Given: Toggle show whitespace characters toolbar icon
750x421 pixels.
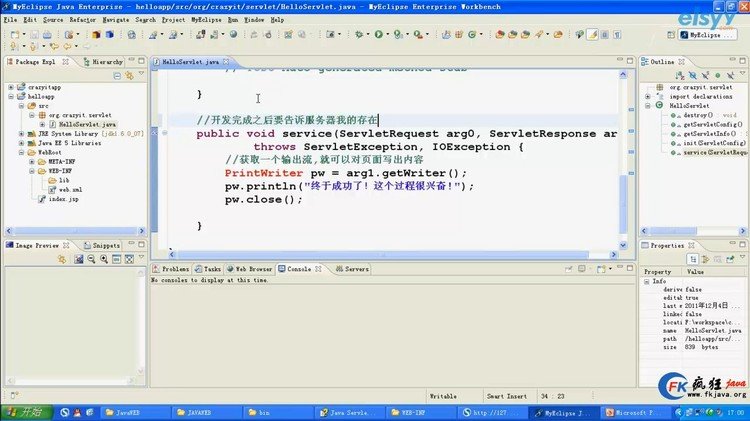Looking at the screenshot, I should pyautogui.click(x=617, y=34).
